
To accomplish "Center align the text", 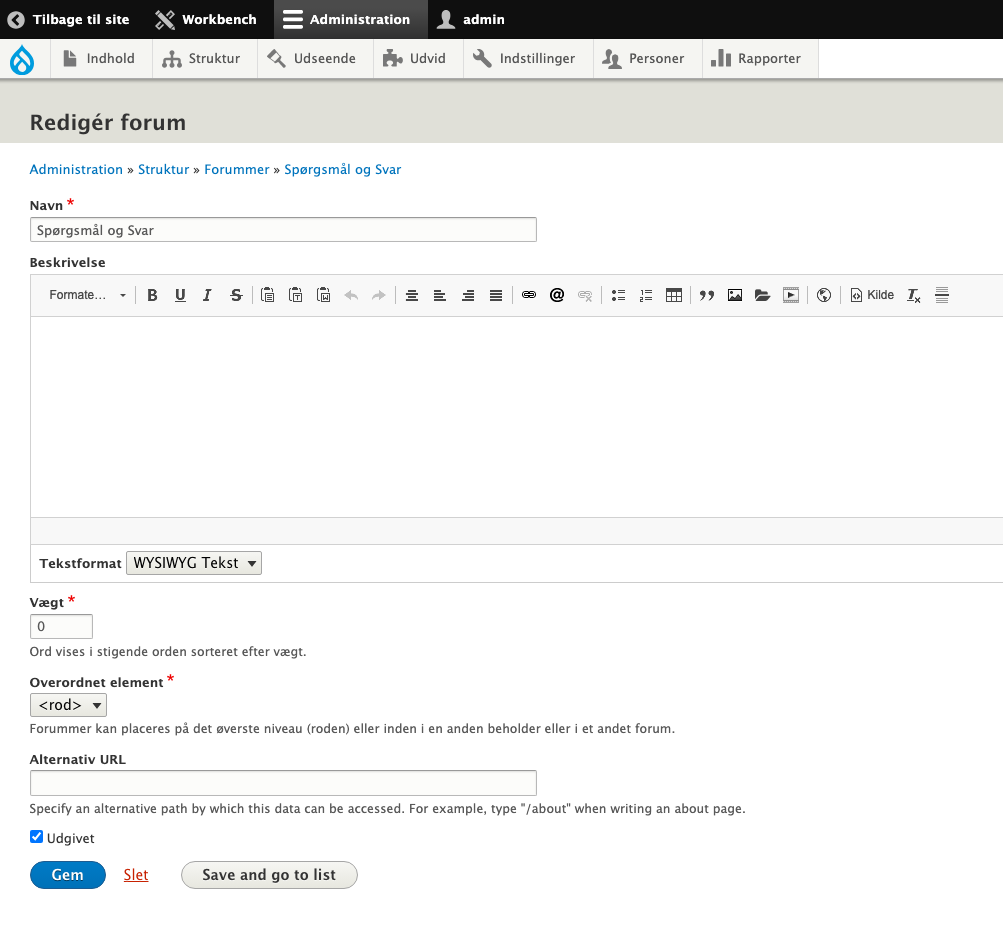I will click(x=411, y=295).
